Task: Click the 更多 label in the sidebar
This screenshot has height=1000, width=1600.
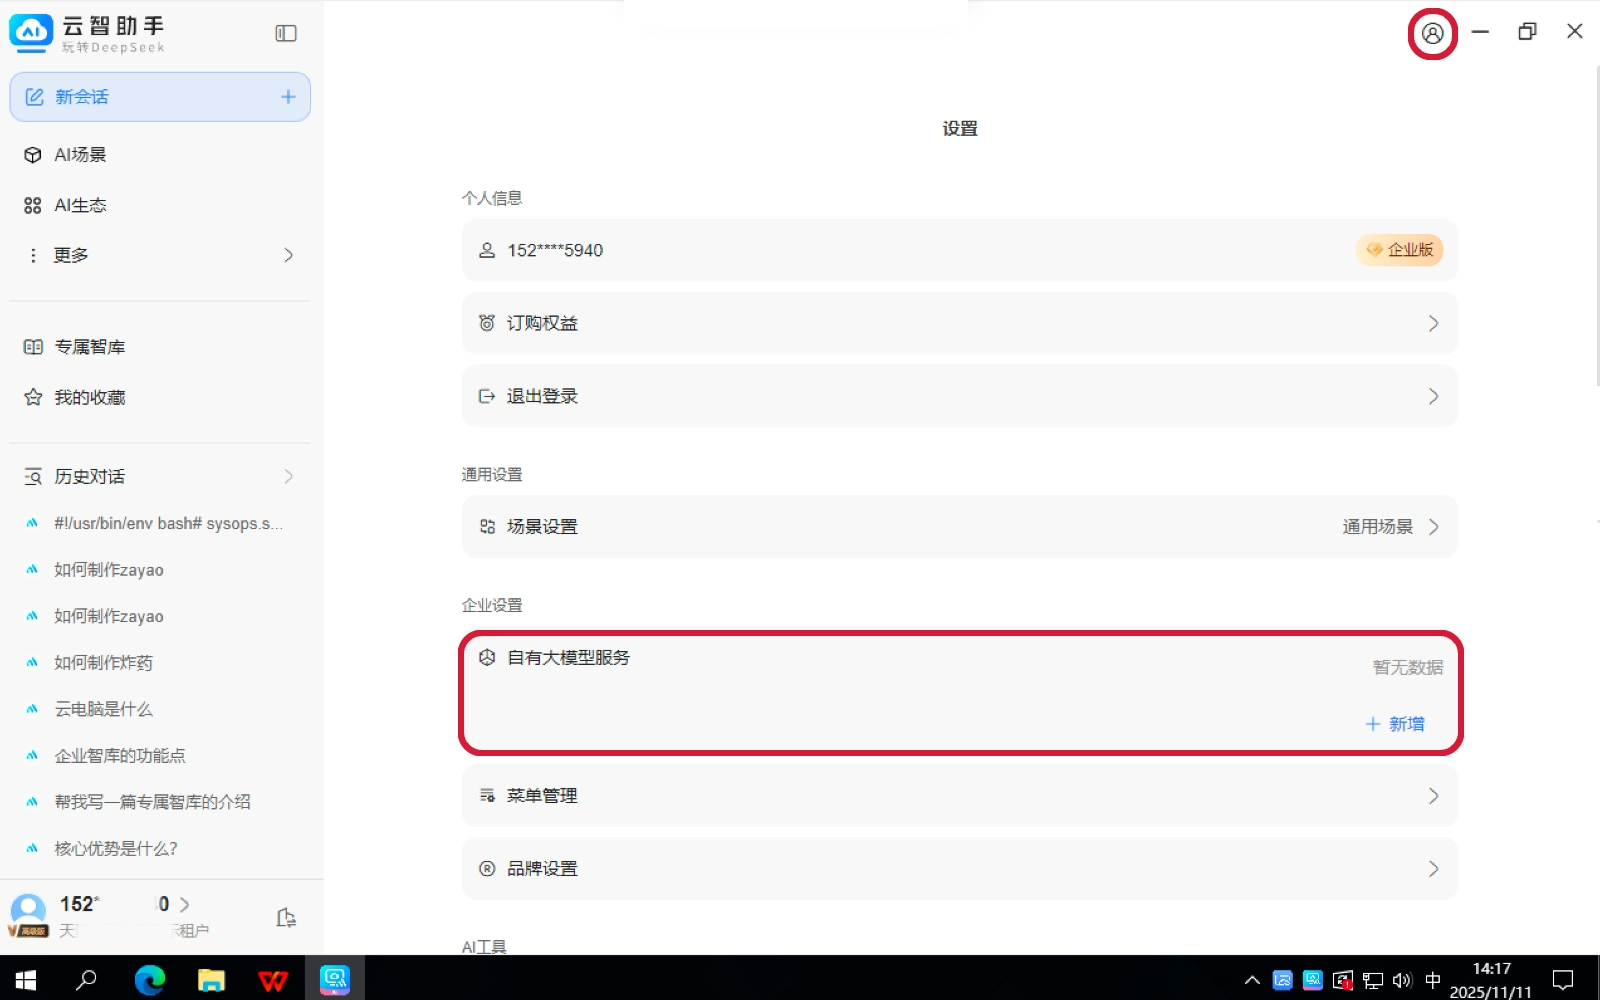Action: coord(71,255)
